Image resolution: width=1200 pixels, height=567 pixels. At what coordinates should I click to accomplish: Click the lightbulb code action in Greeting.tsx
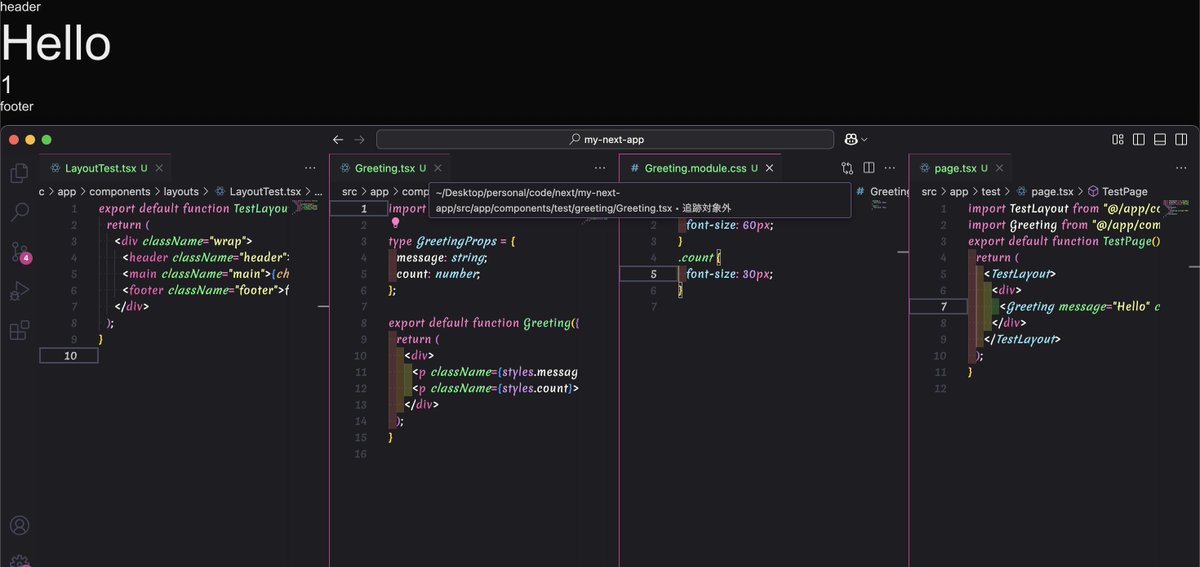[395, 224]
